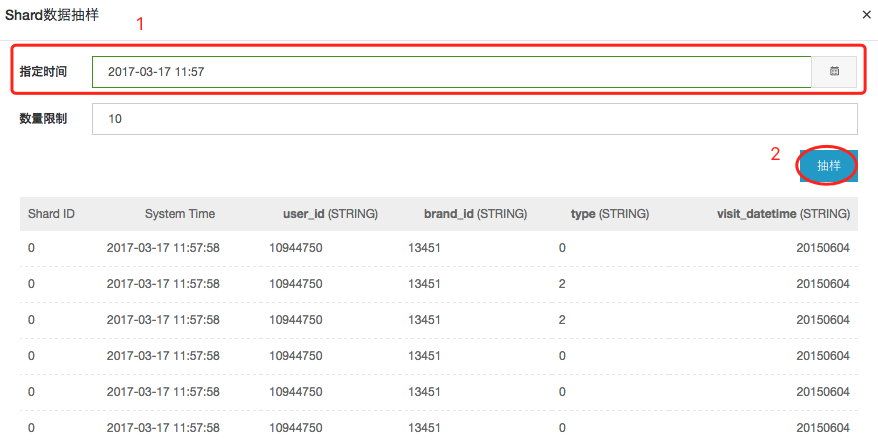
Task: Select first data row's brand_id value 13451
Action: click(x=424, y=248)
